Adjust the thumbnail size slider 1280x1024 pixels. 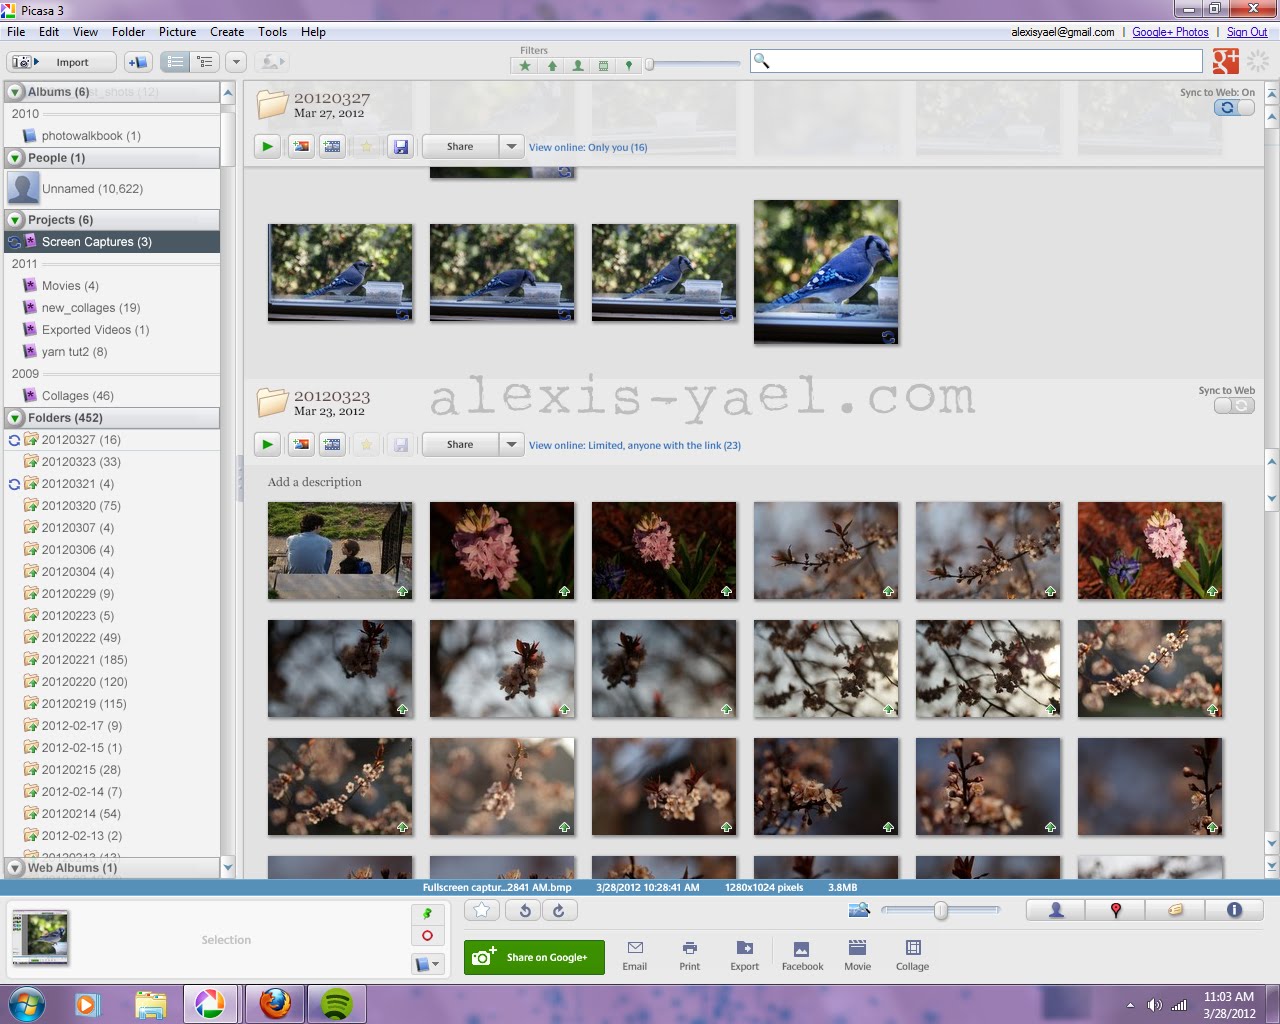tap(940, 910)
